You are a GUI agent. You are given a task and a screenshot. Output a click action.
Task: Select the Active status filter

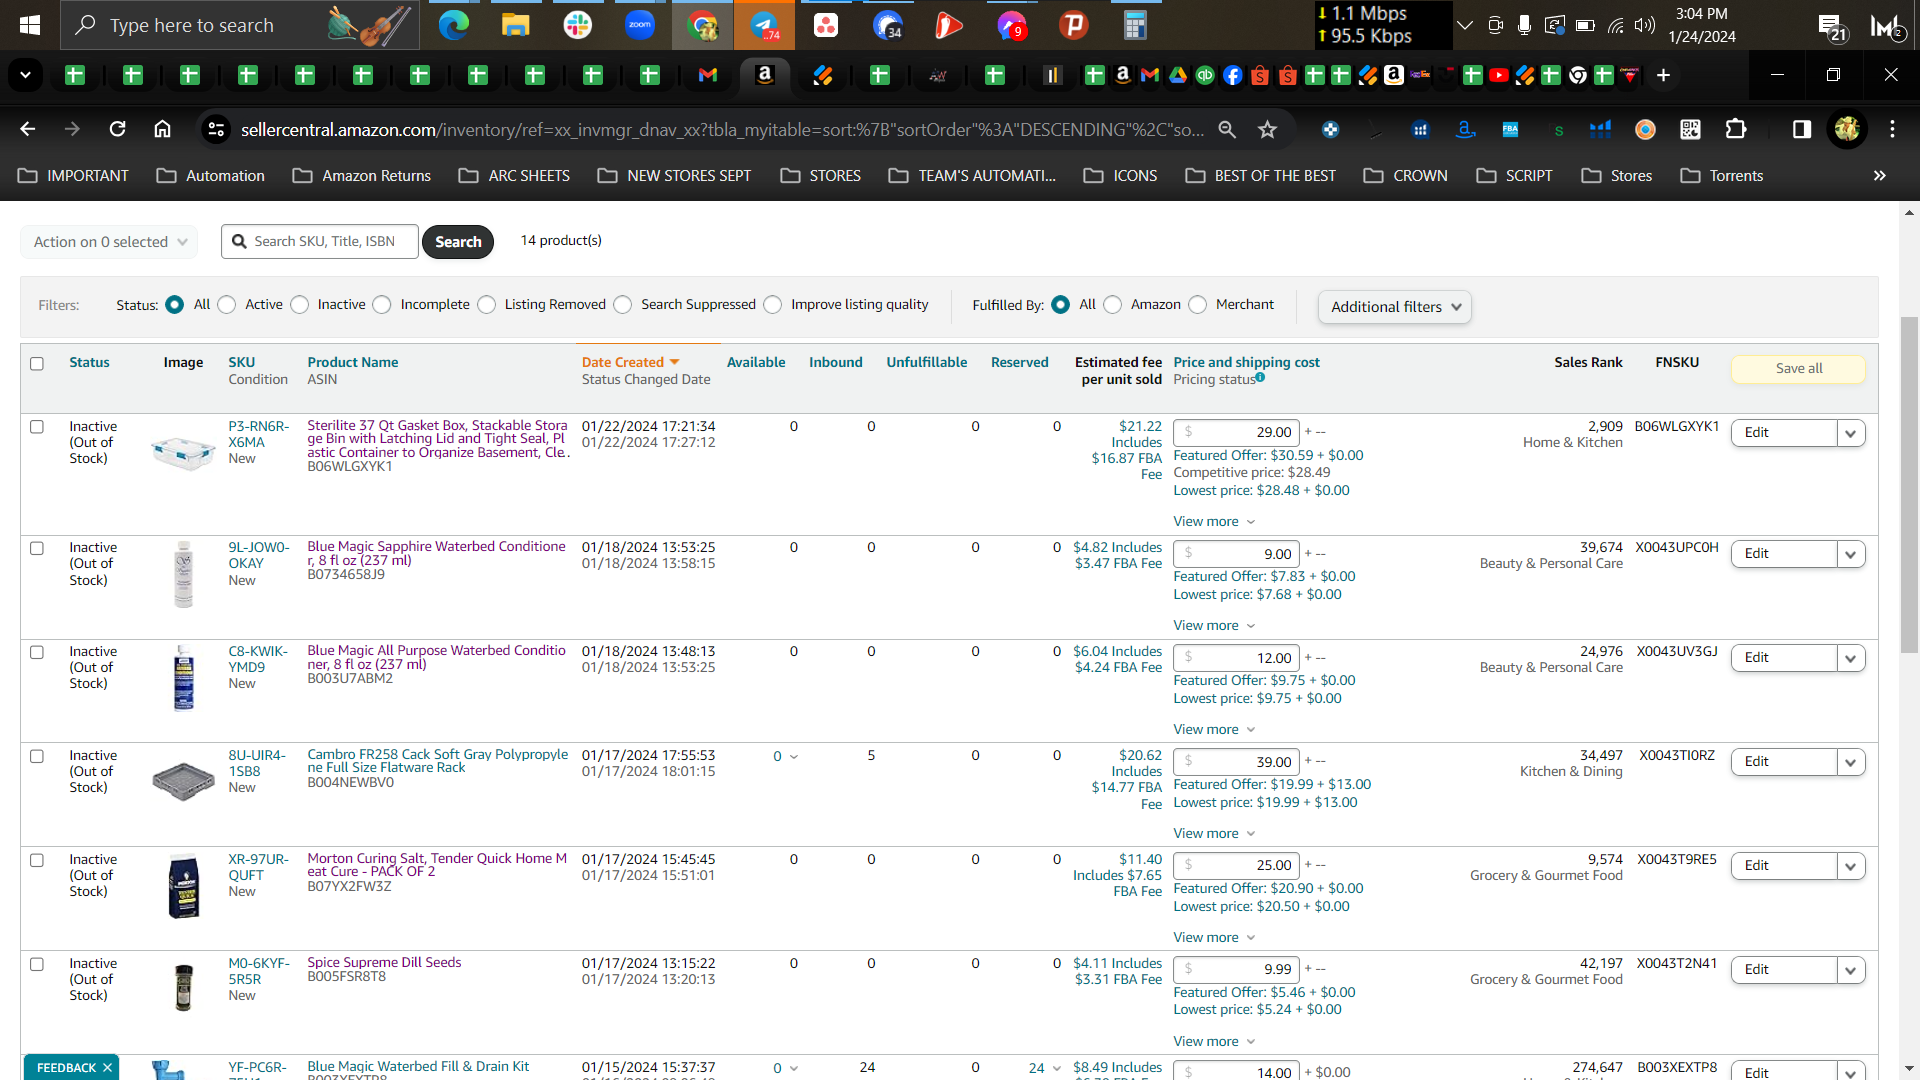(227, 305)
